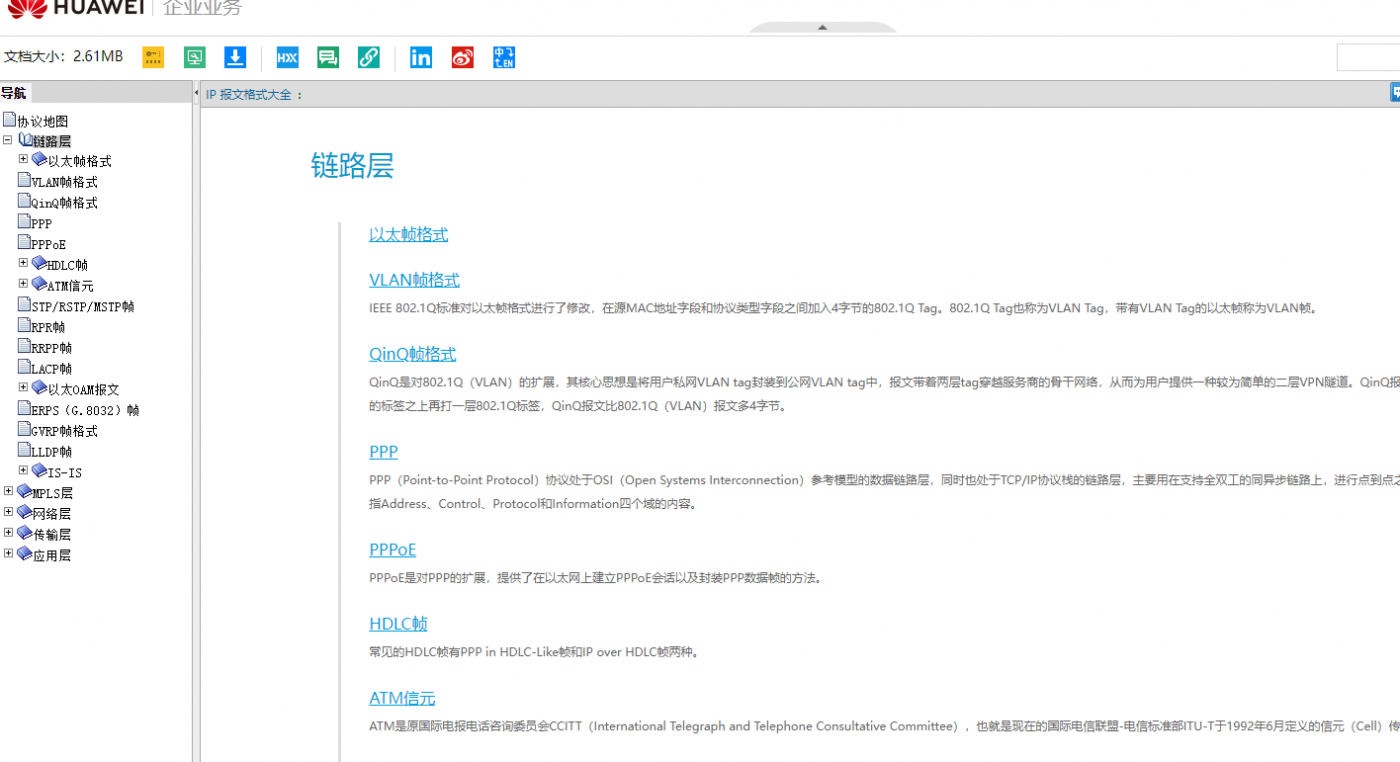The image size is (1400, 762).
Task: Select GVRP帧格式 in the navigation tree
Action: point(64,431)
